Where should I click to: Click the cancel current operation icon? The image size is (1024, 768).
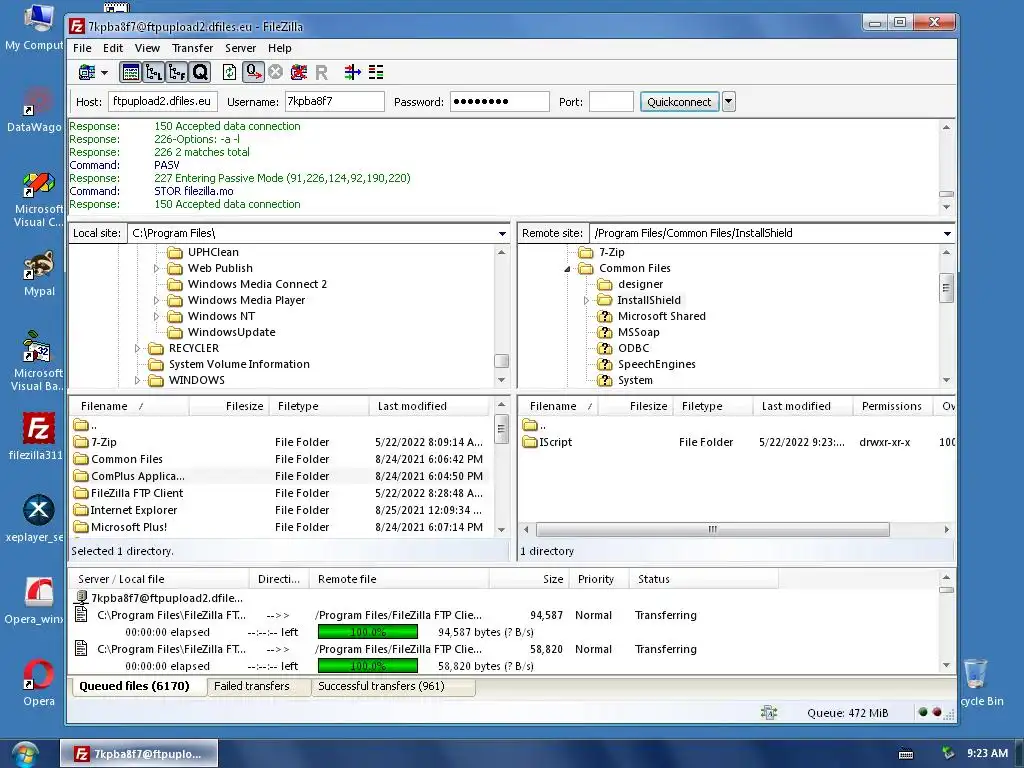(x=276, y=72)
